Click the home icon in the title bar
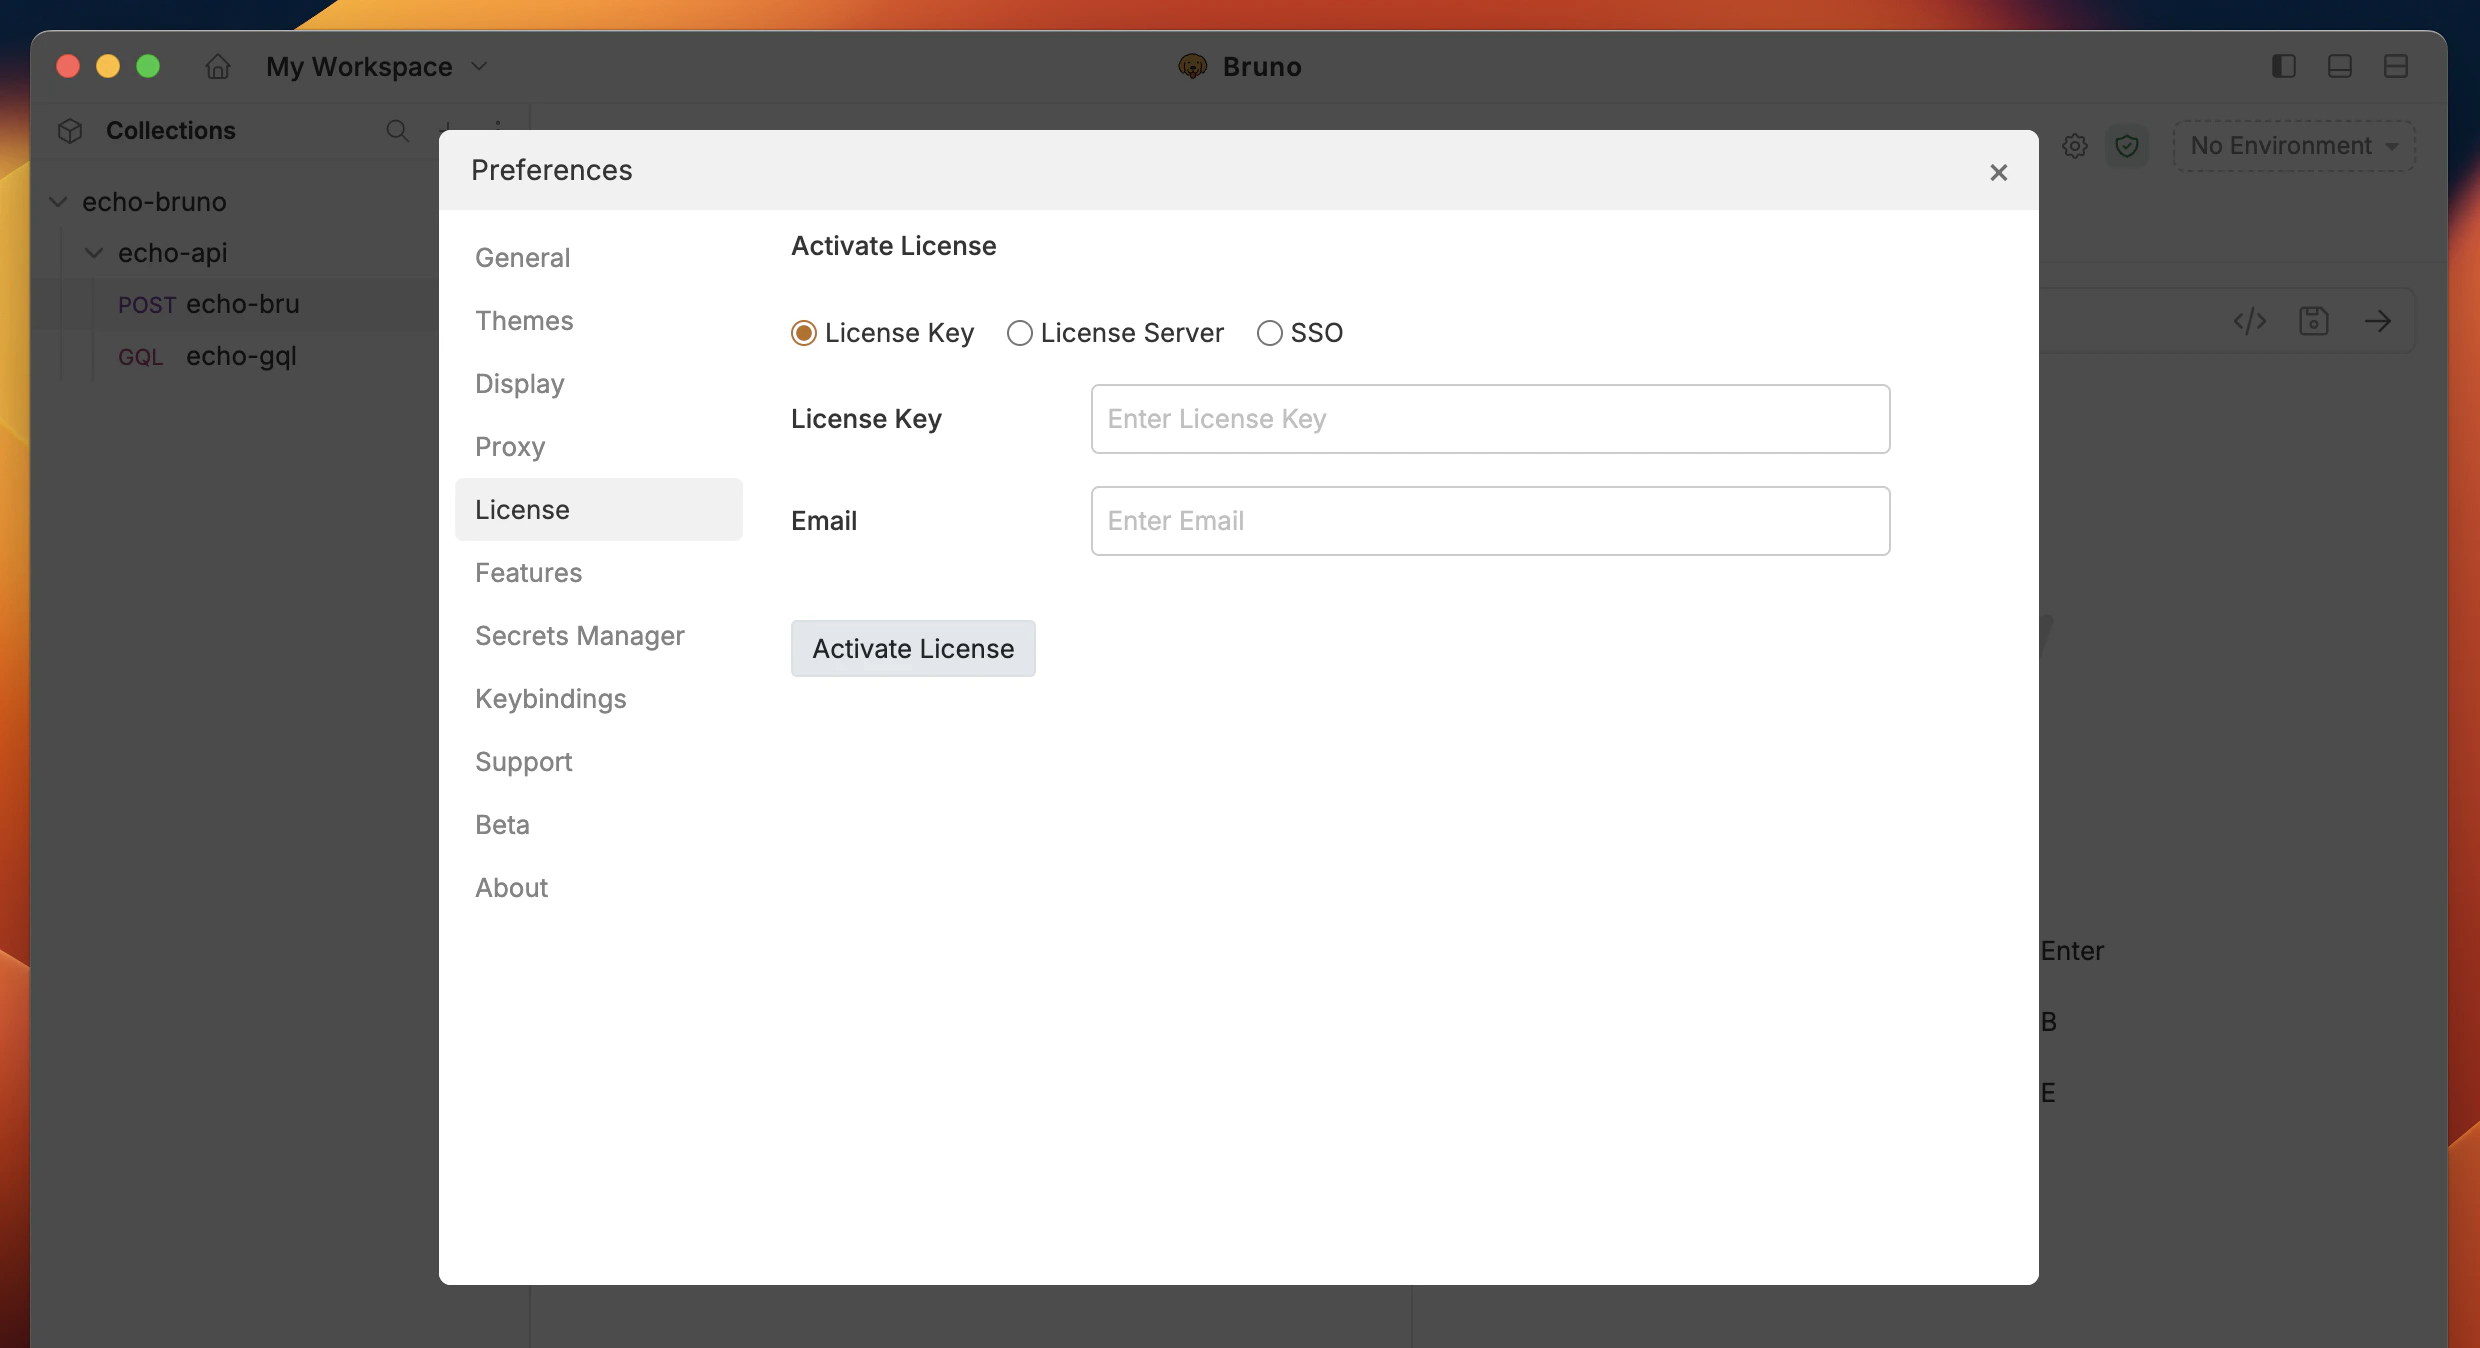Screen dimensions: 2480x1348 [x=216, y=66]
